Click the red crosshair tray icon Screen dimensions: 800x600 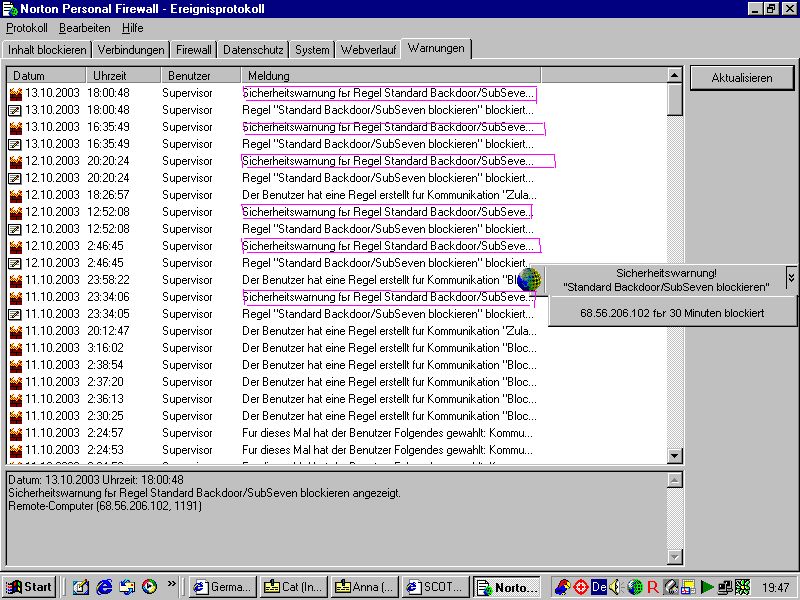(x=581, y=587)
